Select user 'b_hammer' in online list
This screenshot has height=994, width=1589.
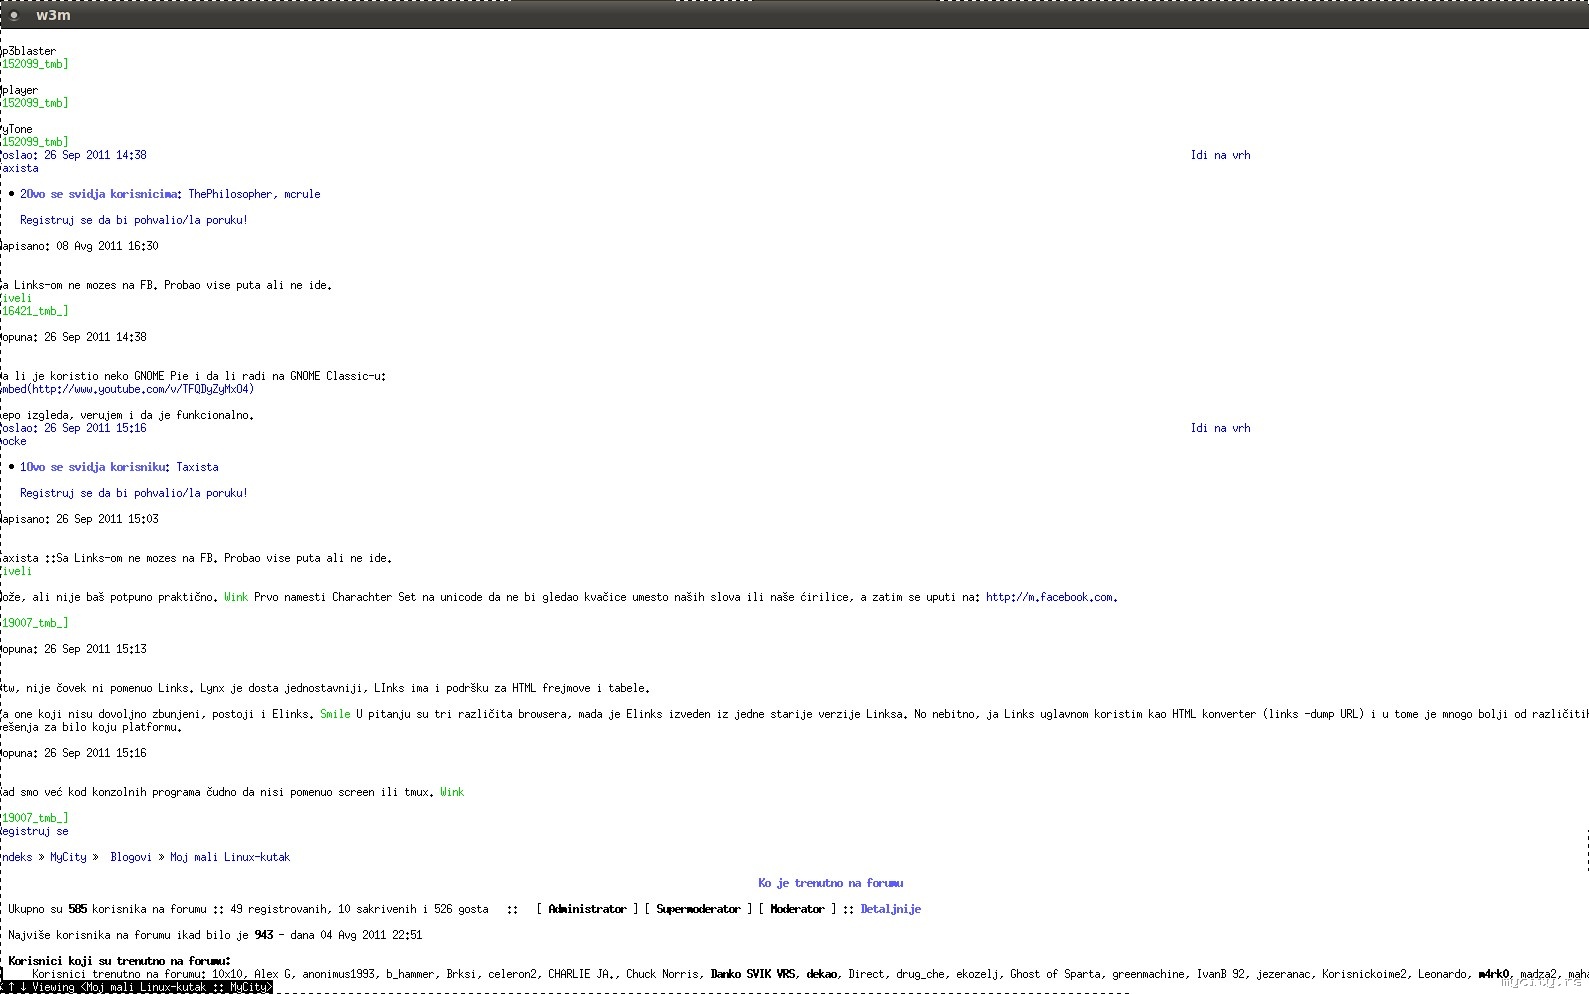point(410,974)
